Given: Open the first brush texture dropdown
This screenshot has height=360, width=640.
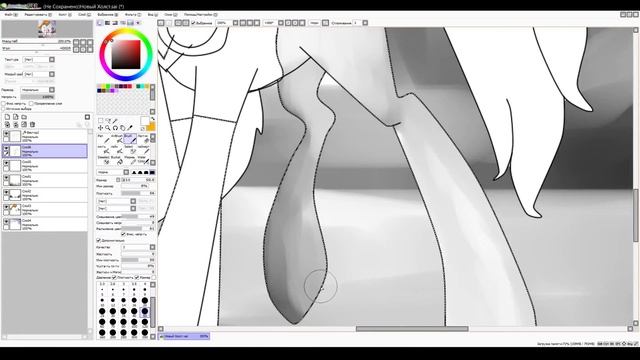Looking at the screenshot, I should (116, 201).
